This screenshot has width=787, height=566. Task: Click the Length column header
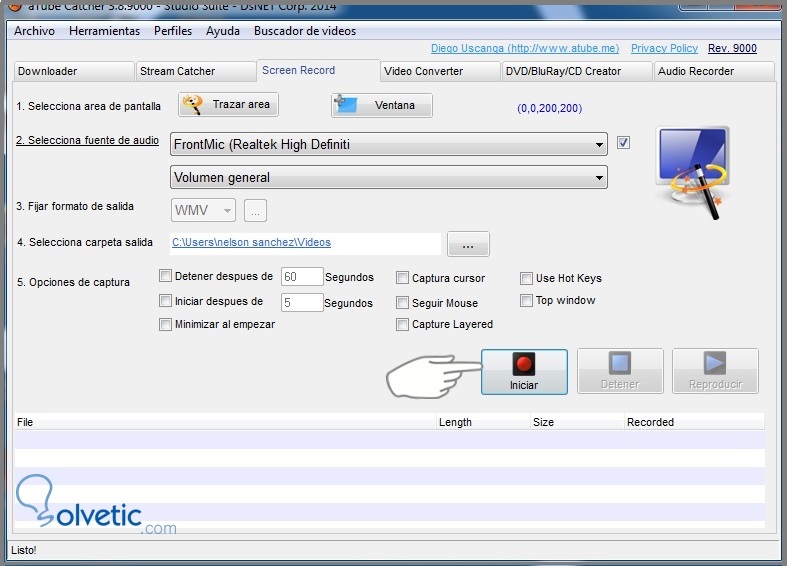483,422
